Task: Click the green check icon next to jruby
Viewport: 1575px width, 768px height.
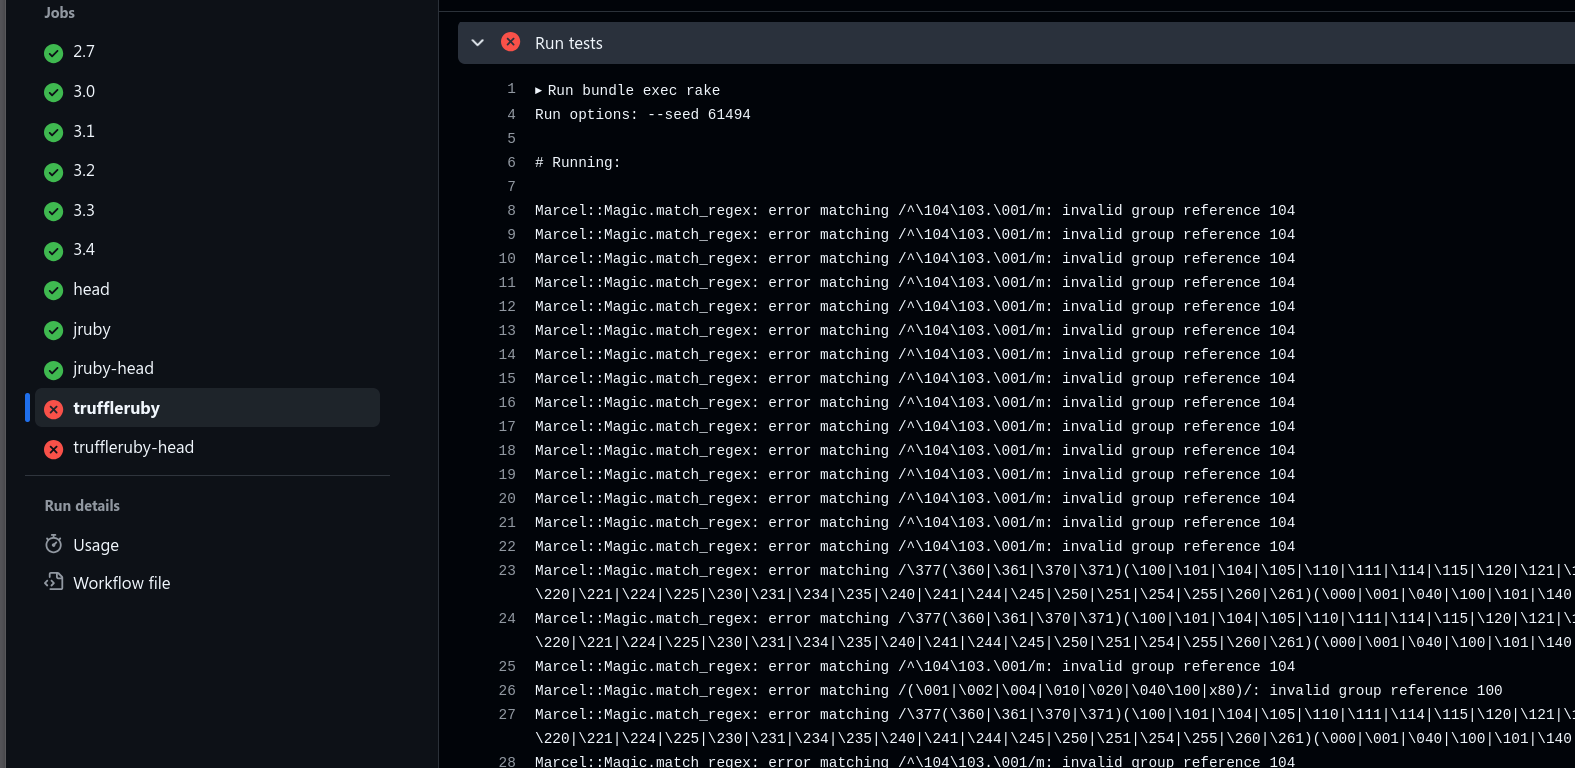Action: 54,331
